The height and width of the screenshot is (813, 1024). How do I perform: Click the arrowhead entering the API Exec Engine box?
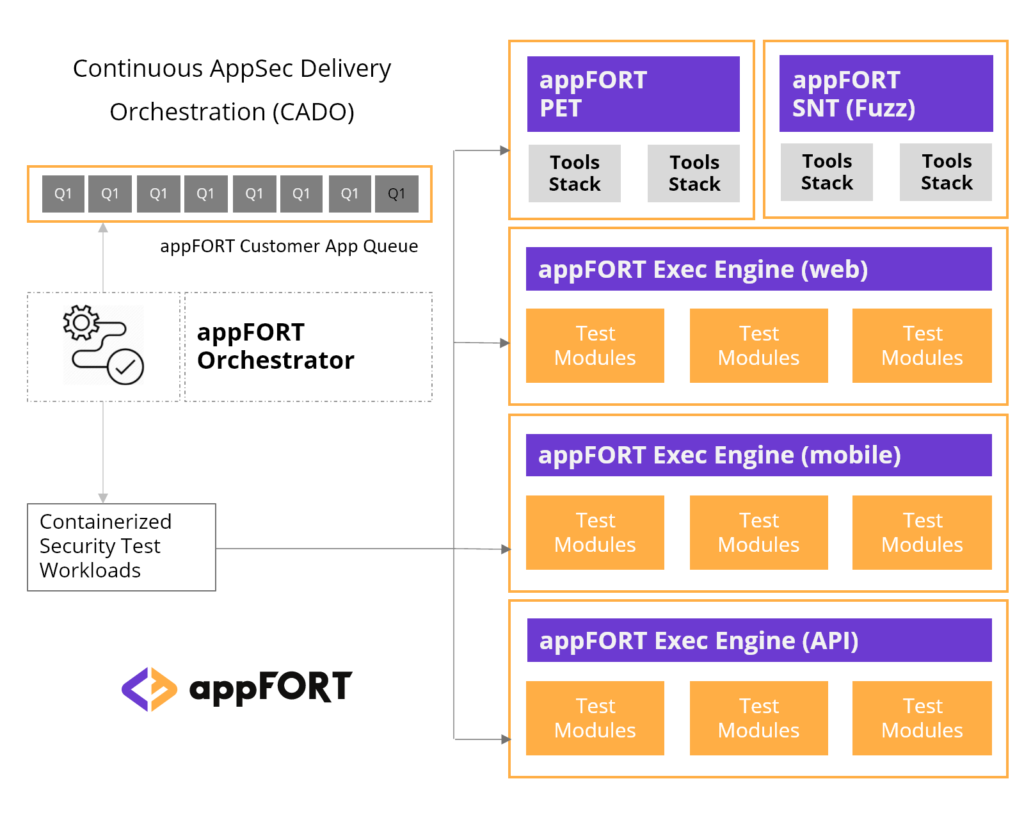click(503, 739)
